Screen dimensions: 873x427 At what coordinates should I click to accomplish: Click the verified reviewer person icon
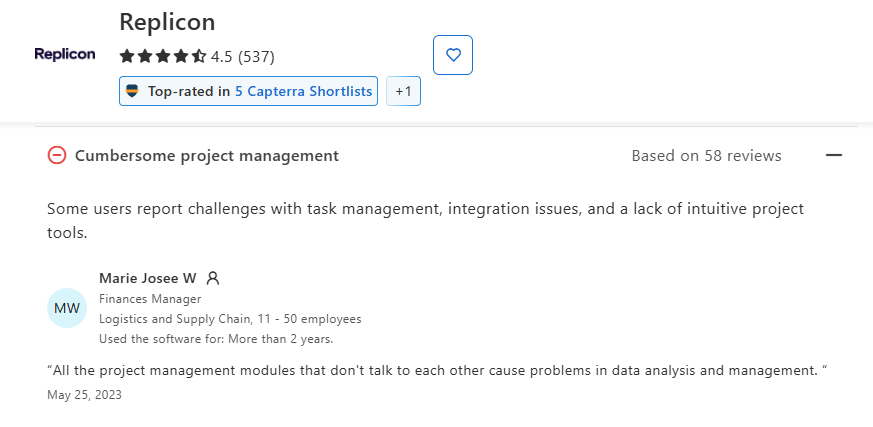(x=213, y=278)
